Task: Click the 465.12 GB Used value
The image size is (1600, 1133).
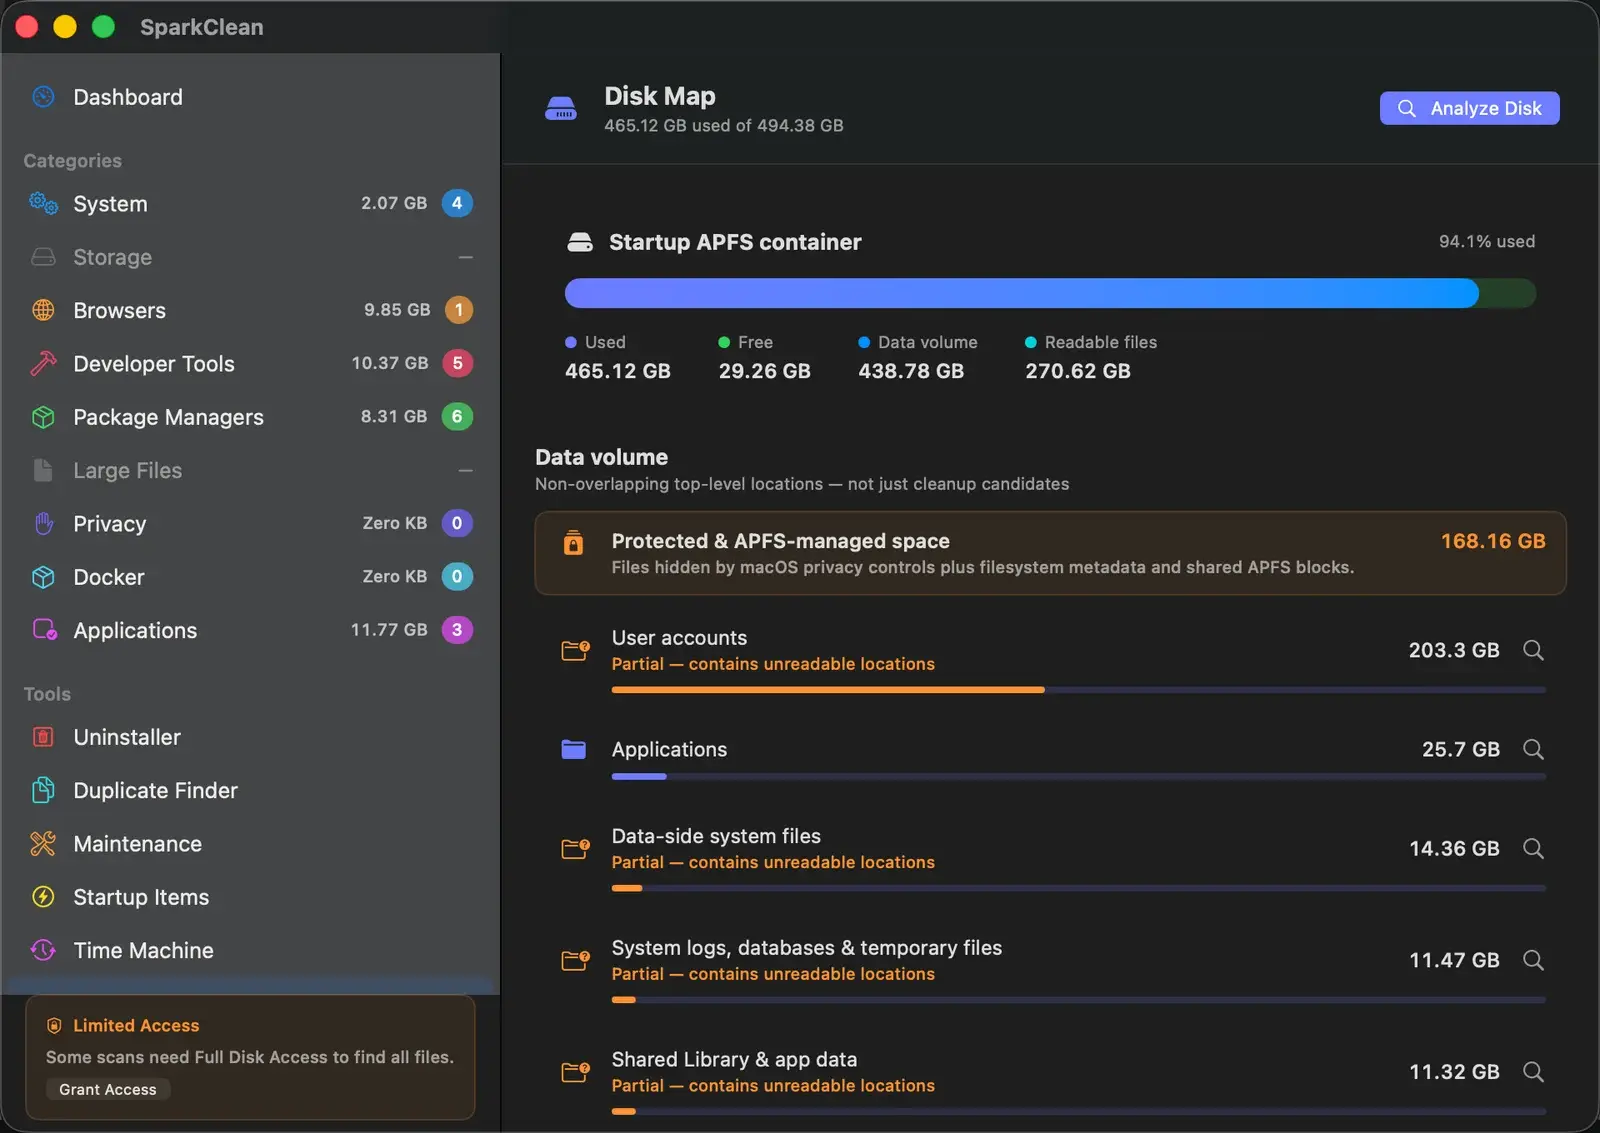Action: click(618, 371)
